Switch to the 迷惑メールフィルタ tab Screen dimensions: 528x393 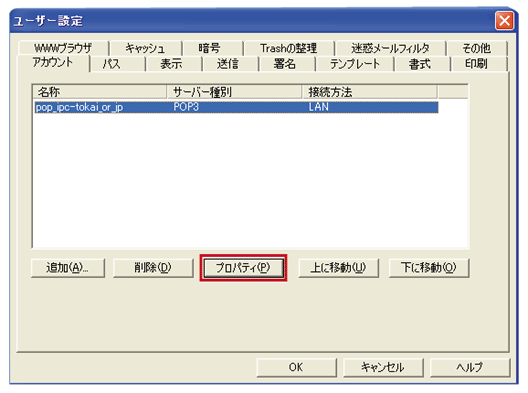click(x=390, y=48)
